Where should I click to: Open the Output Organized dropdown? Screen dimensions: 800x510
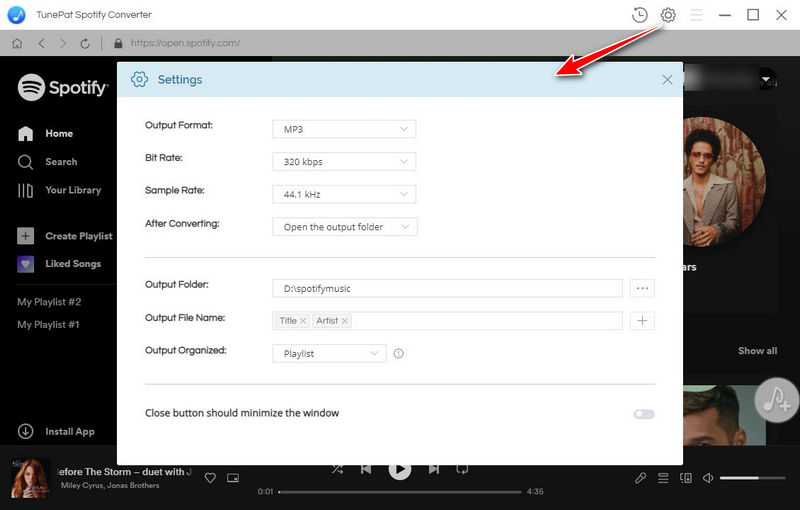click(329, 353)
